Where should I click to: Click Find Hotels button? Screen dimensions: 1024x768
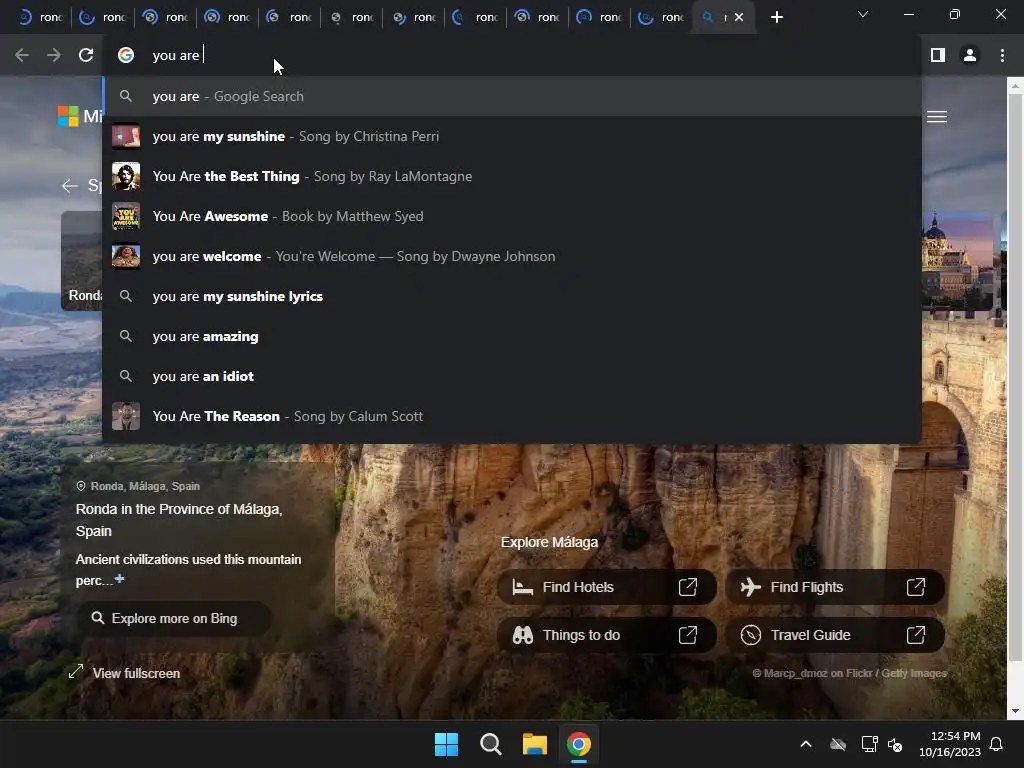click(606, 587)
